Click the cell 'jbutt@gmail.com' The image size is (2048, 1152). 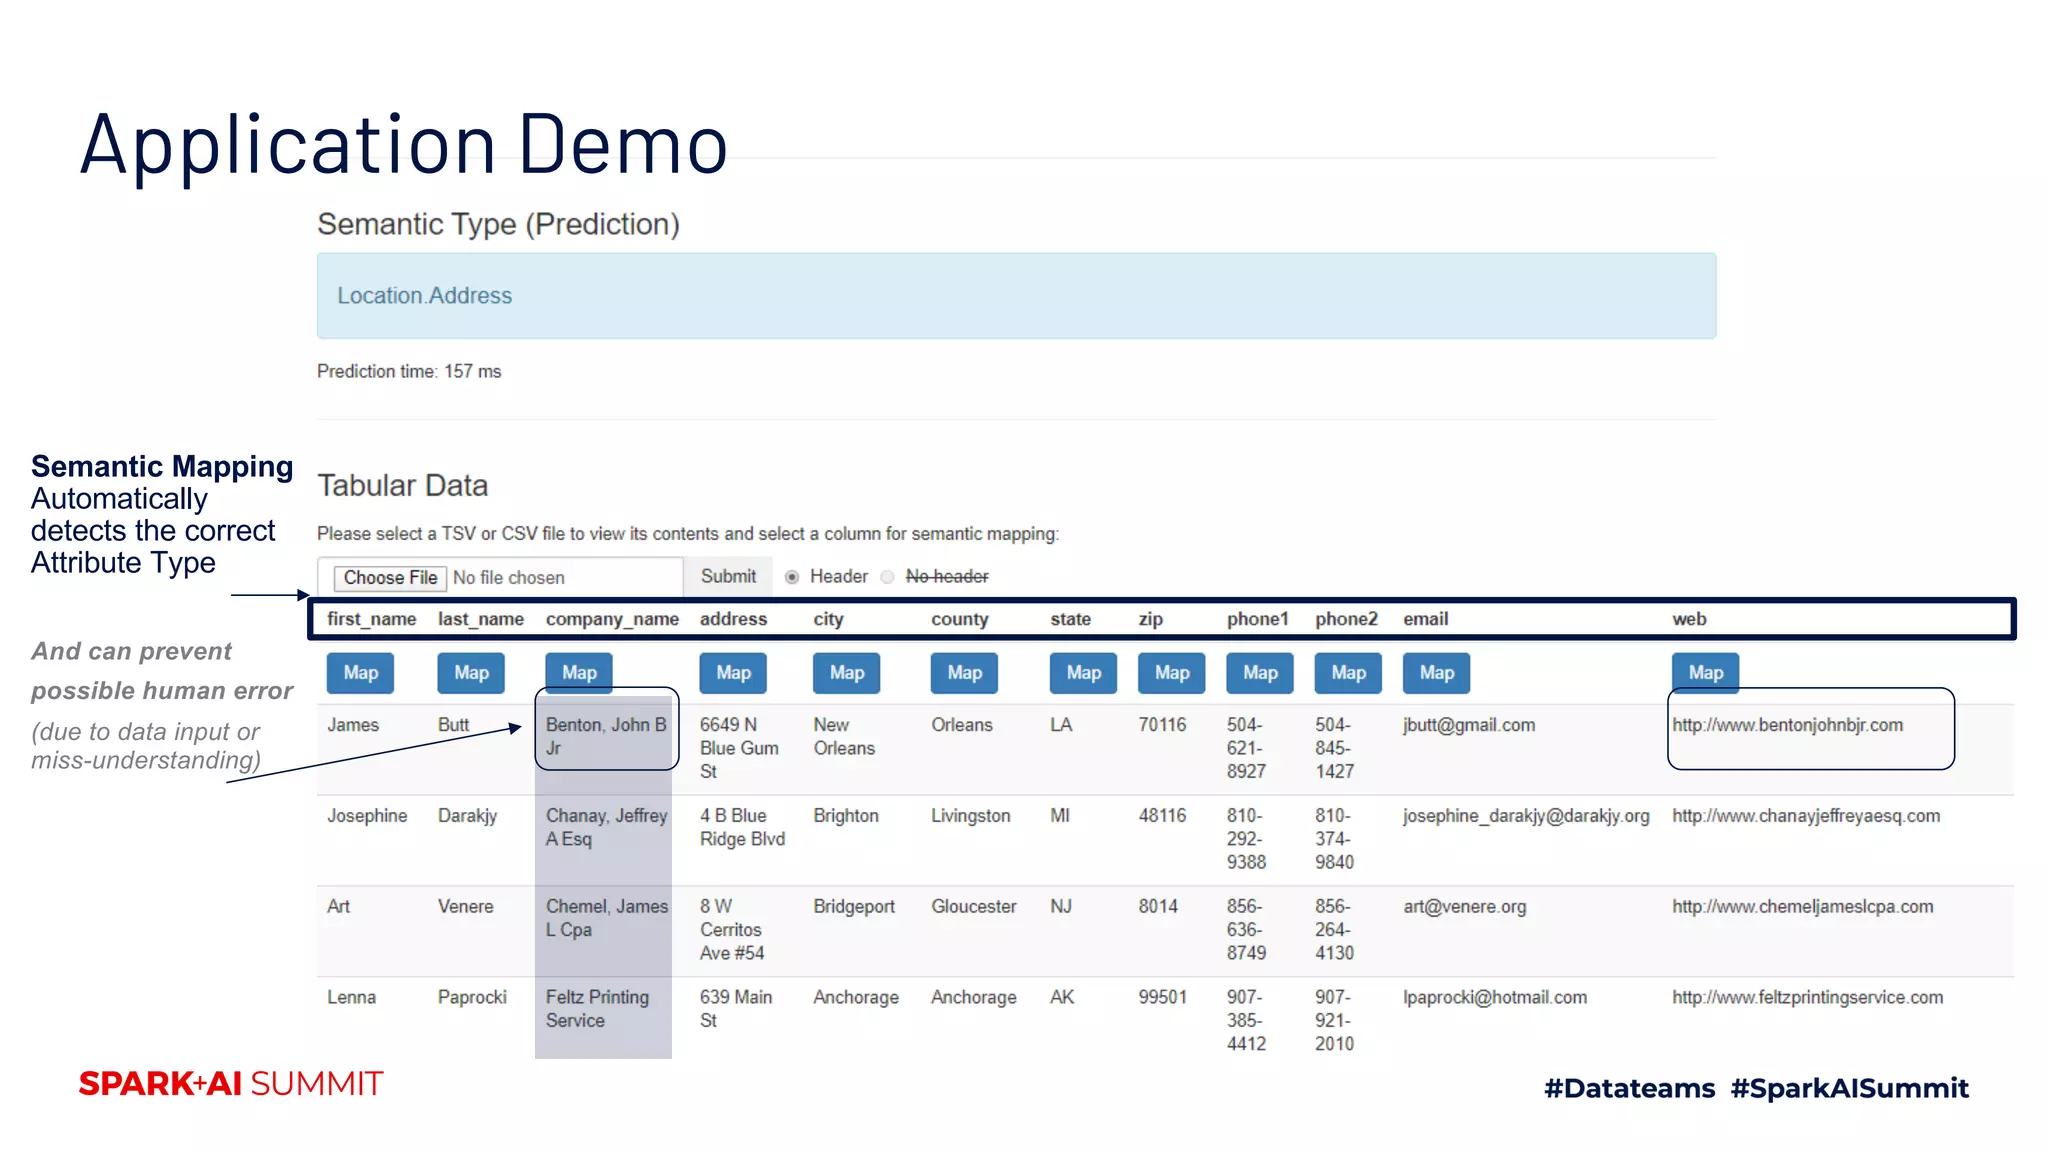point(1468,725)
